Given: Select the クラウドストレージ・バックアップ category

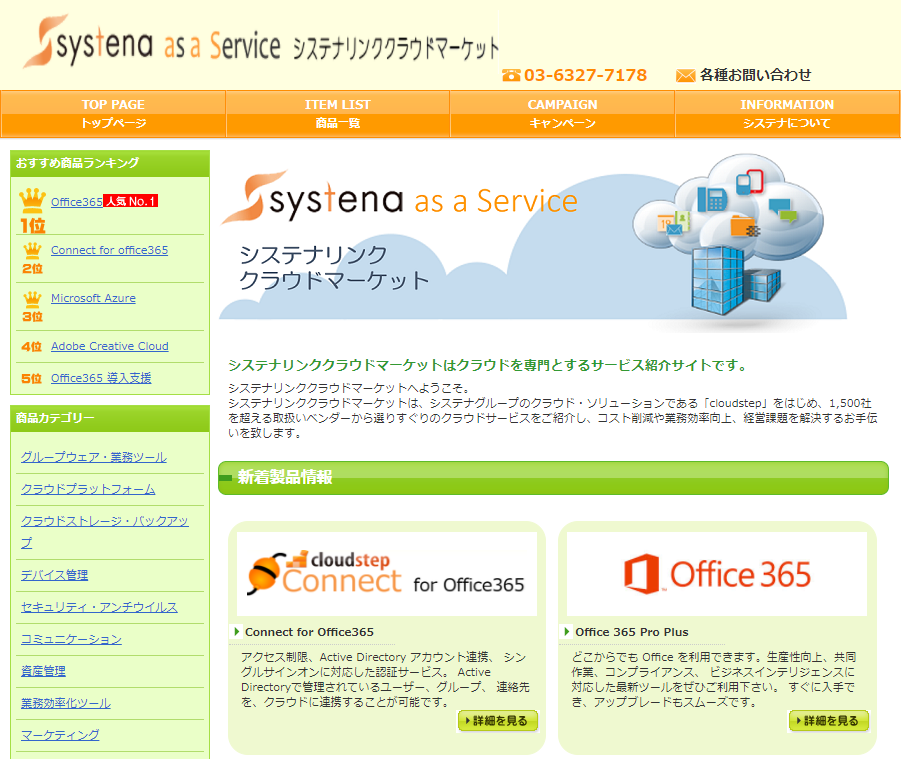Looking at the screenshot, I should 105,531.
